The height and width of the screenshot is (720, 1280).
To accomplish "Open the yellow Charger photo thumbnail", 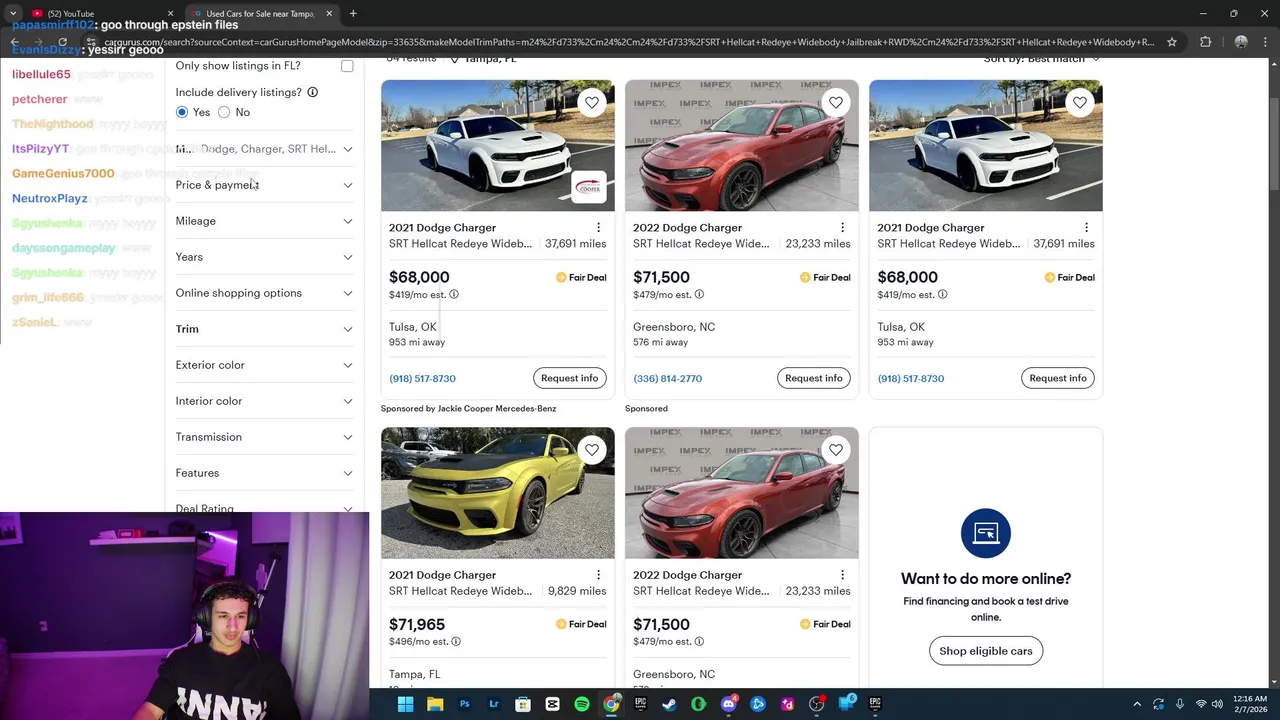I will coord(498,493).
